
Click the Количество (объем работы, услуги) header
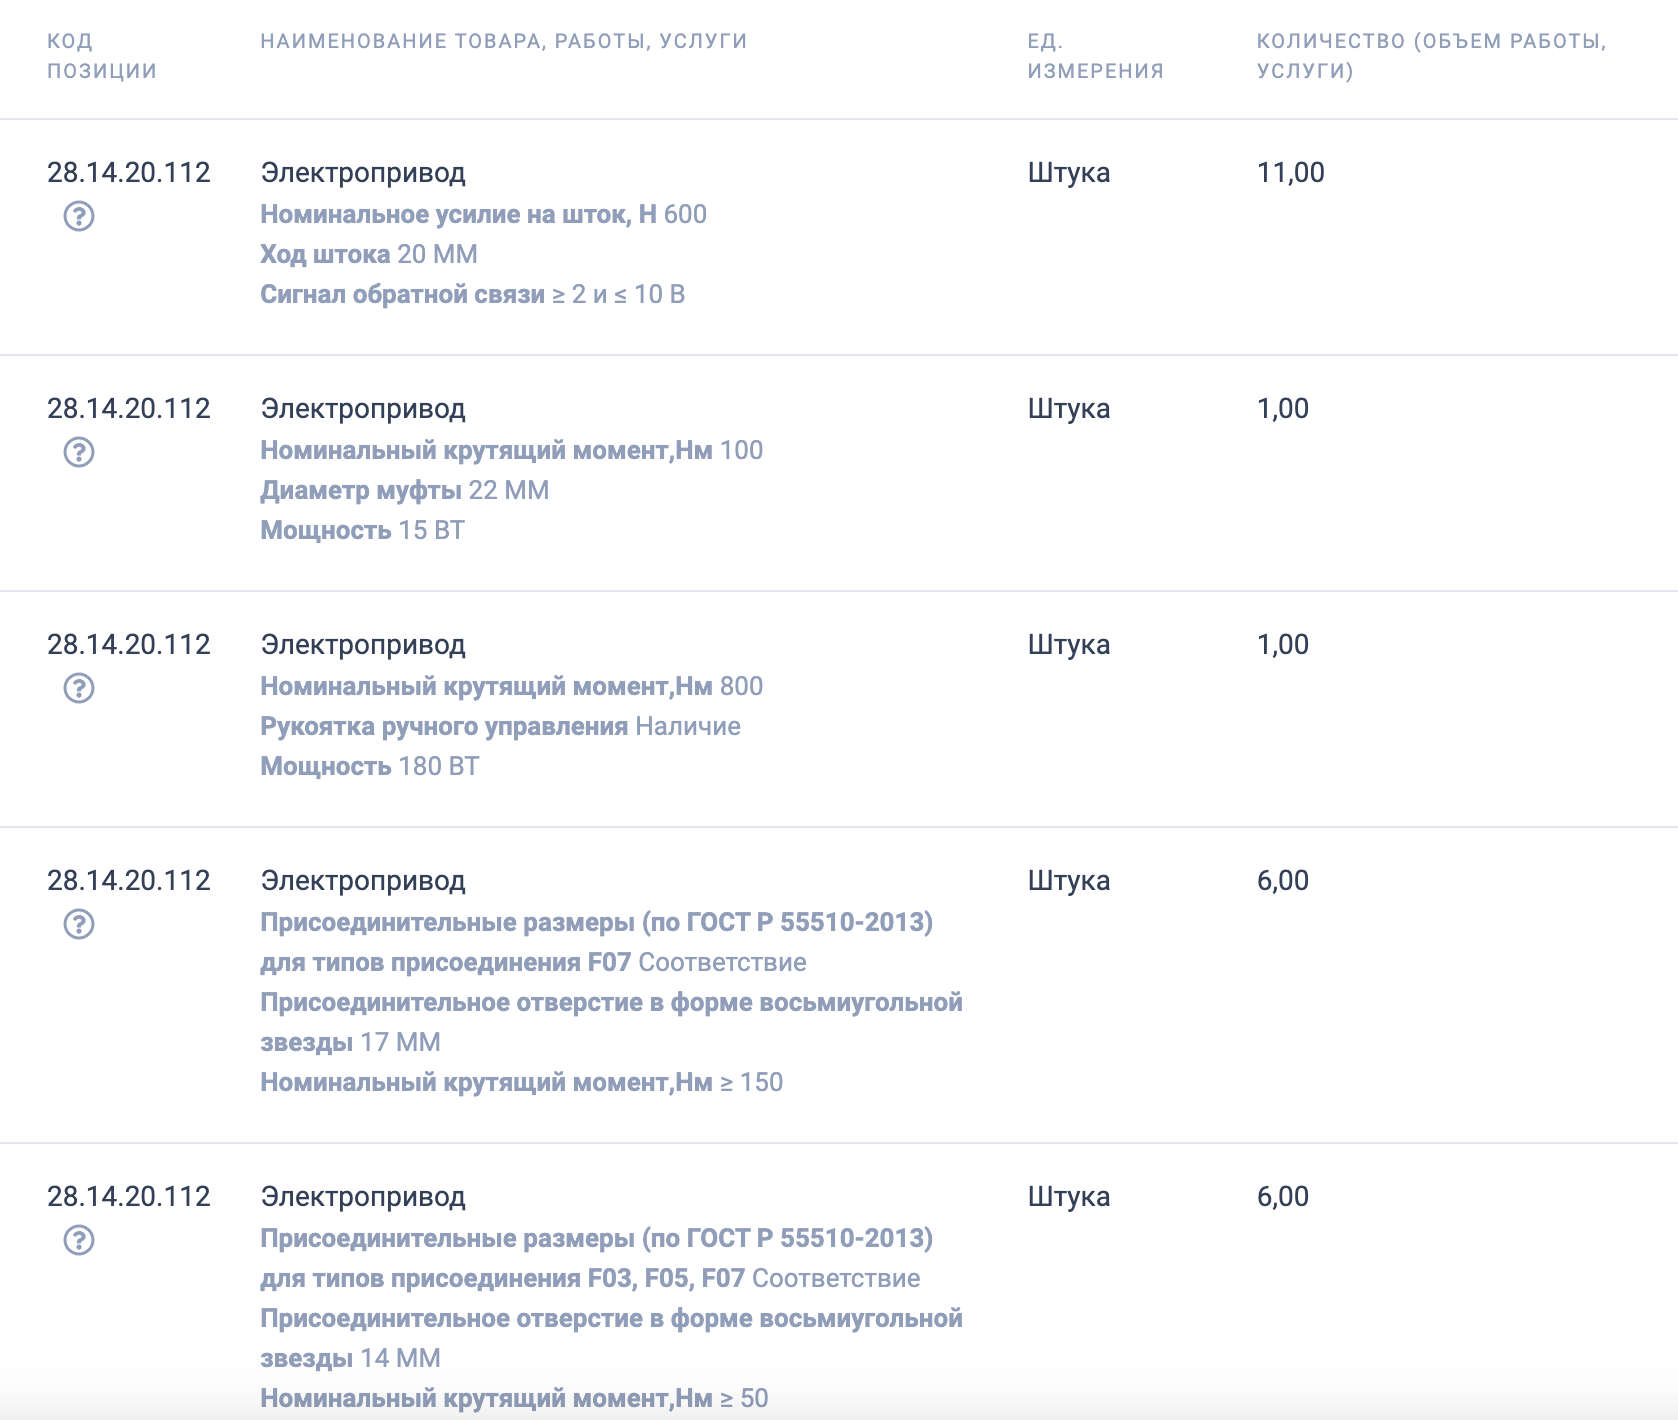1431,56
